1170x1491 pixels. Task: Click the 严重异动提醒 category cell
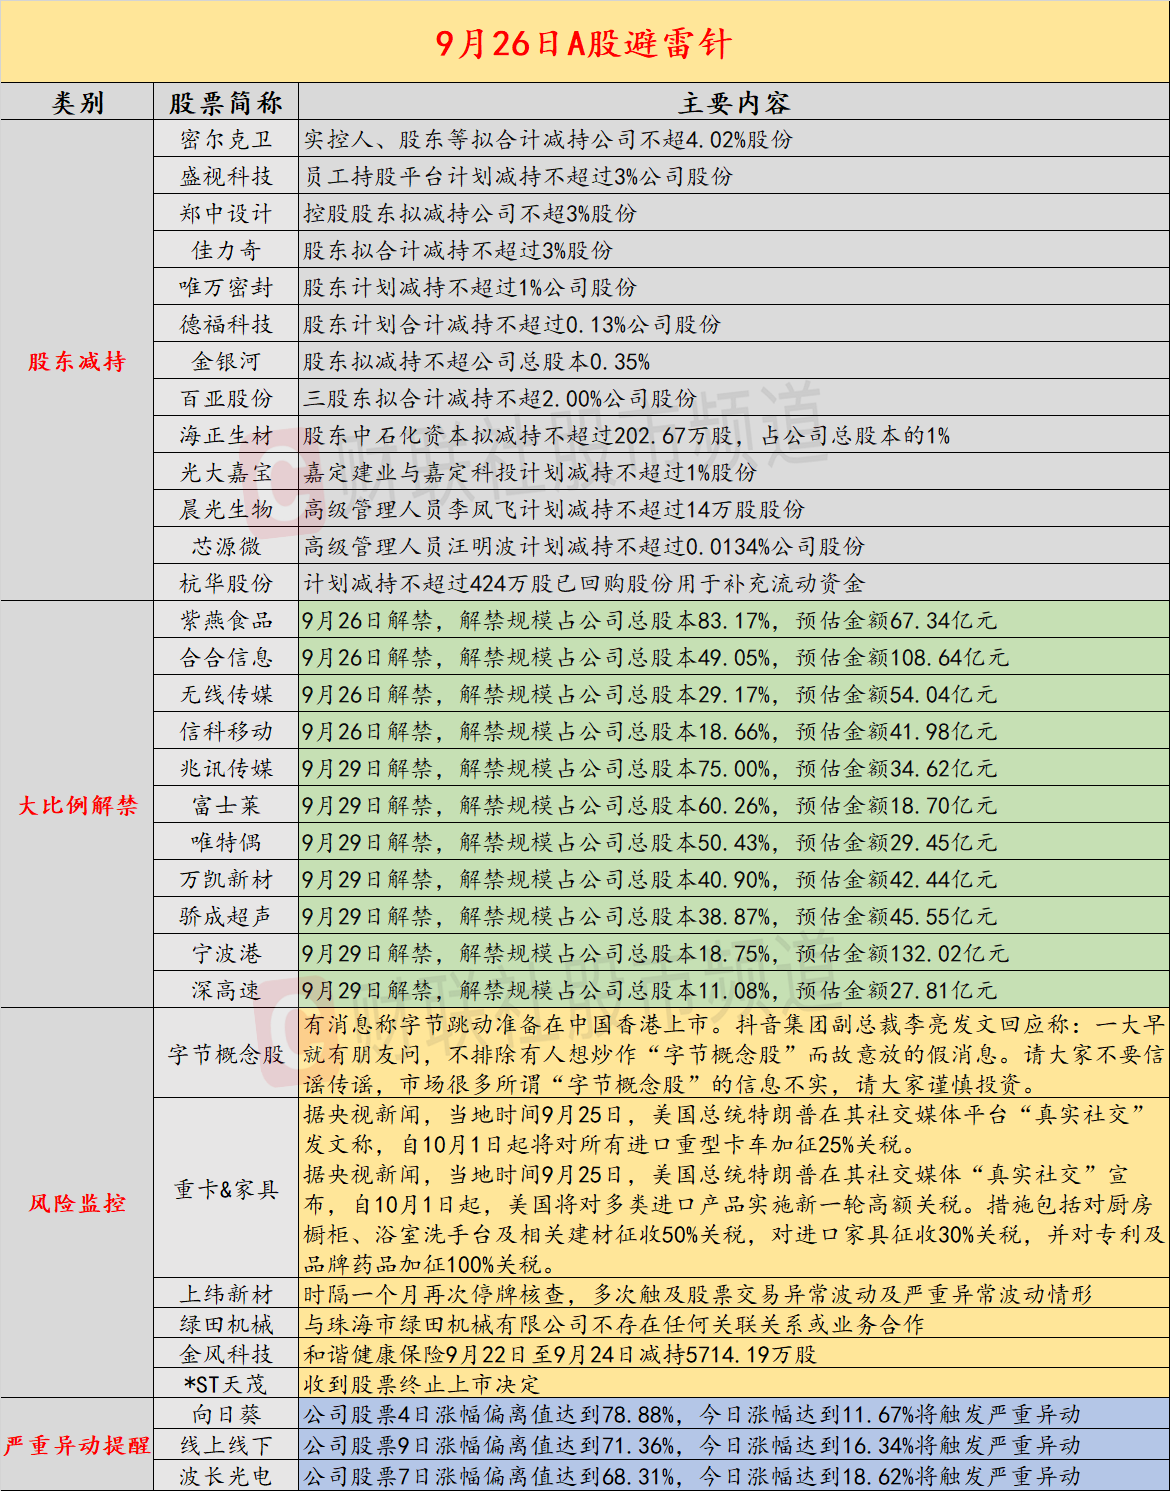[77, 1445]
